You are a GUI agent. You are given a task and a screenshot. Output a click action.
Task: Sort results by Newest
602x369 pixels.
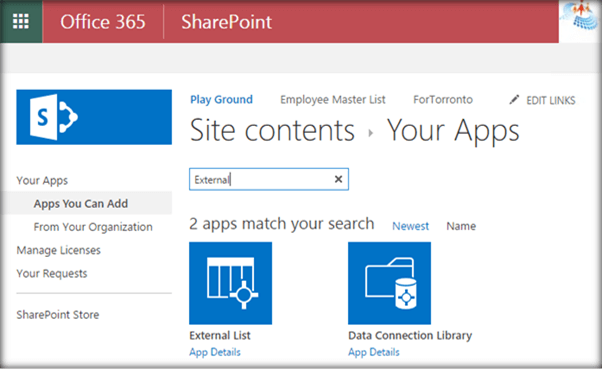tap(410, 226)
